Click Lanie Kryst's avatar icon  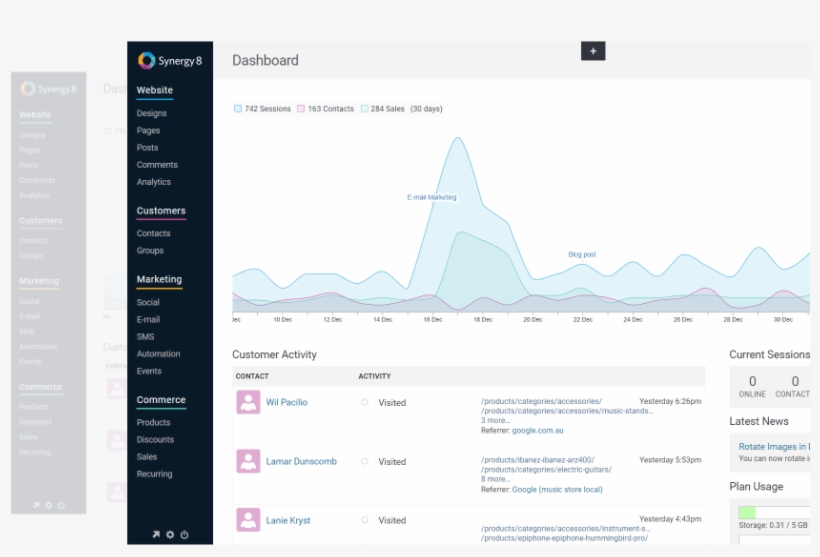(248, 520)
